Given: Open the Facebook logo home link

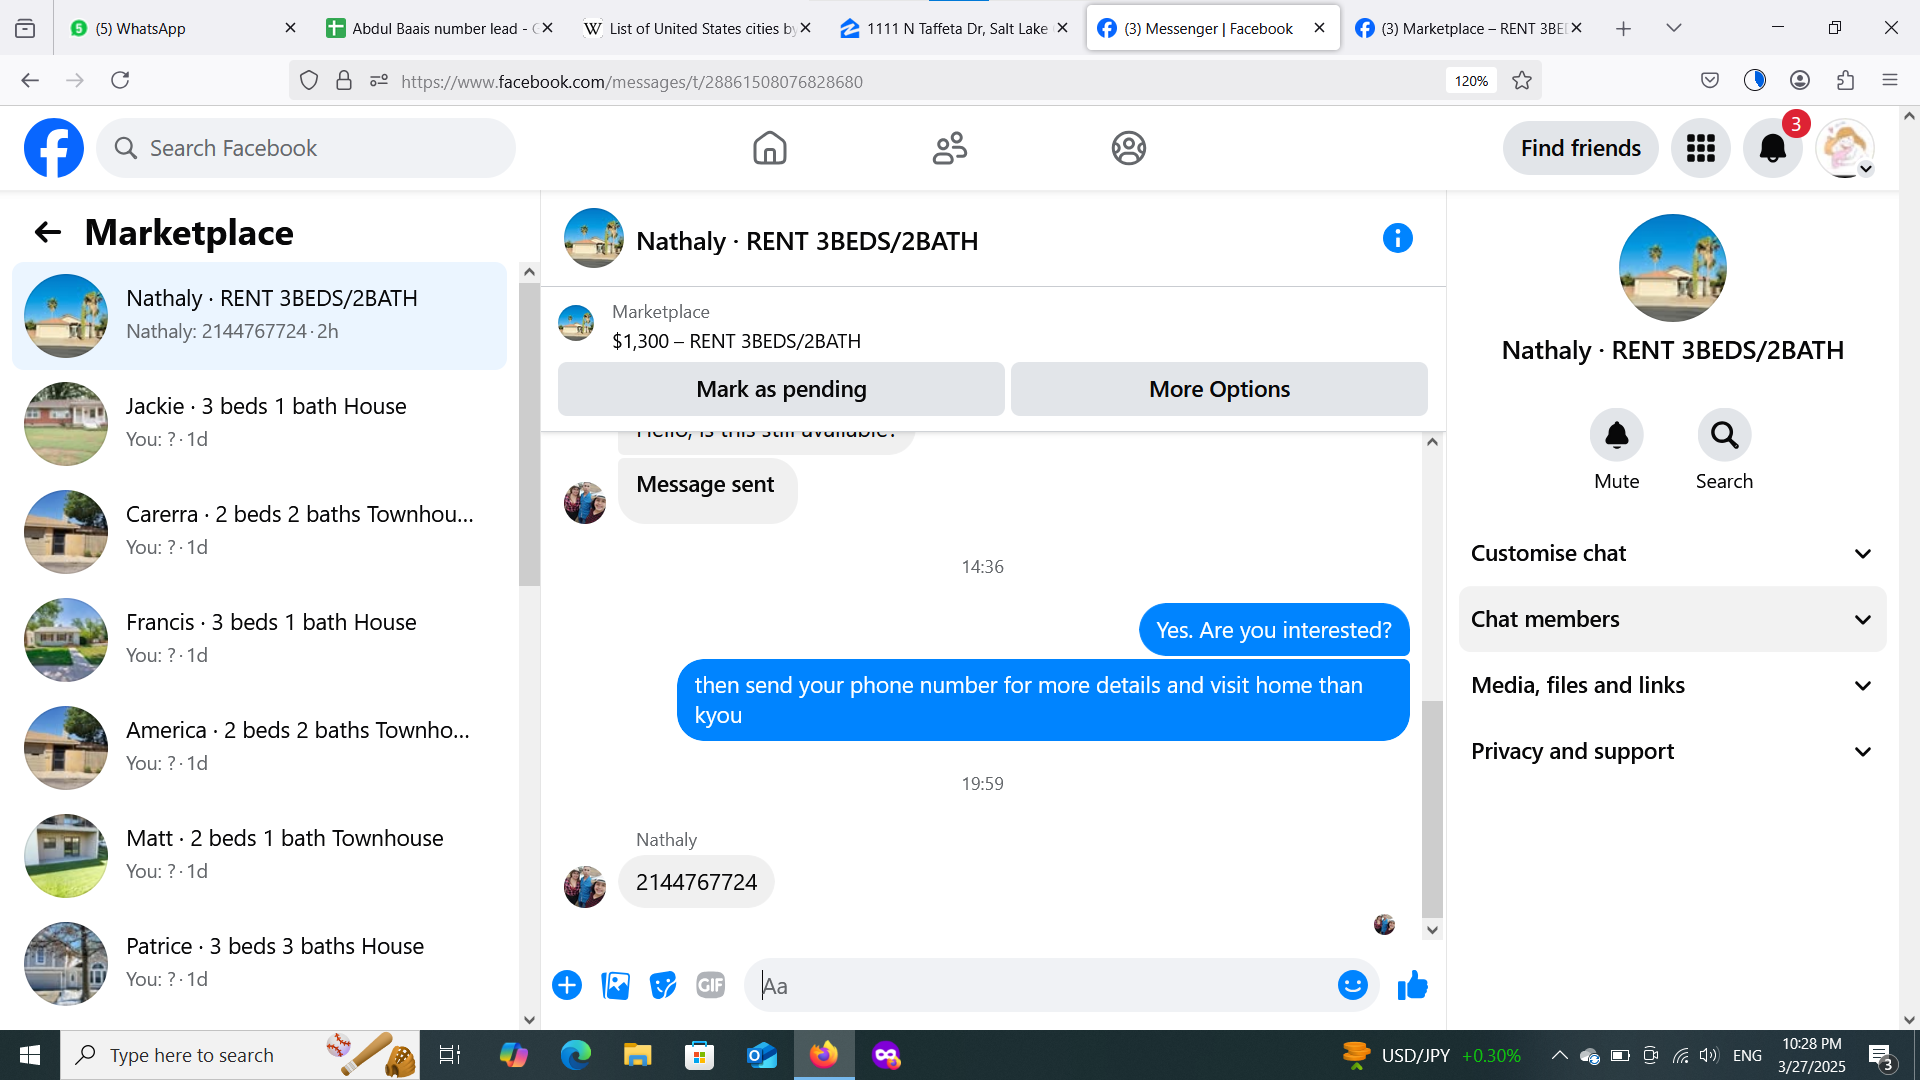Looking at the screenshot, I should click(x=54, y=148).
